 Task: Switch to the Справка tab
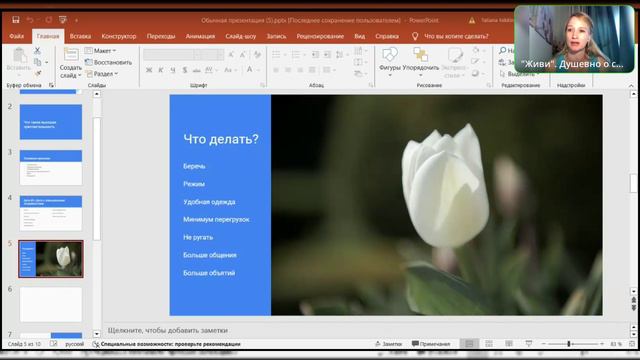coord(387,36)
